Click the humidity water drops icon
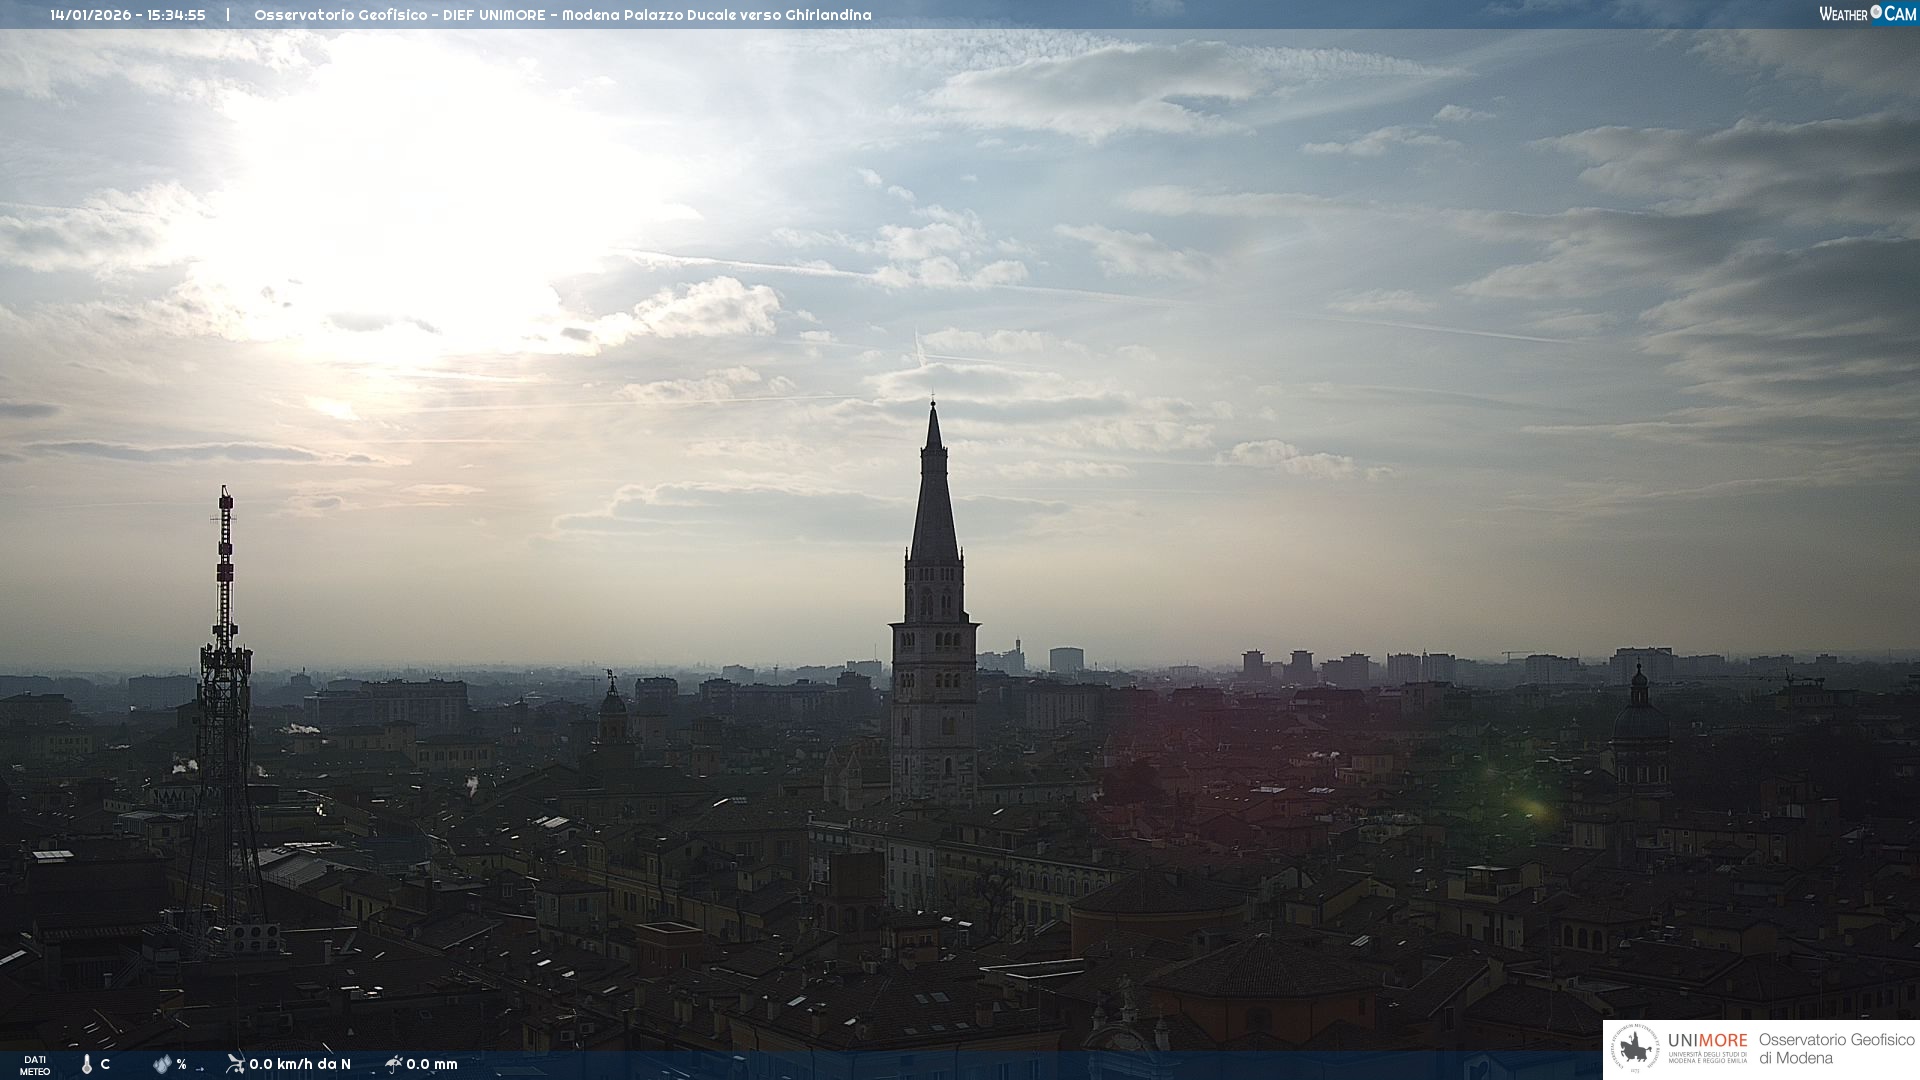Viewport: 1920px width, 1080px height. point(162,1064)
